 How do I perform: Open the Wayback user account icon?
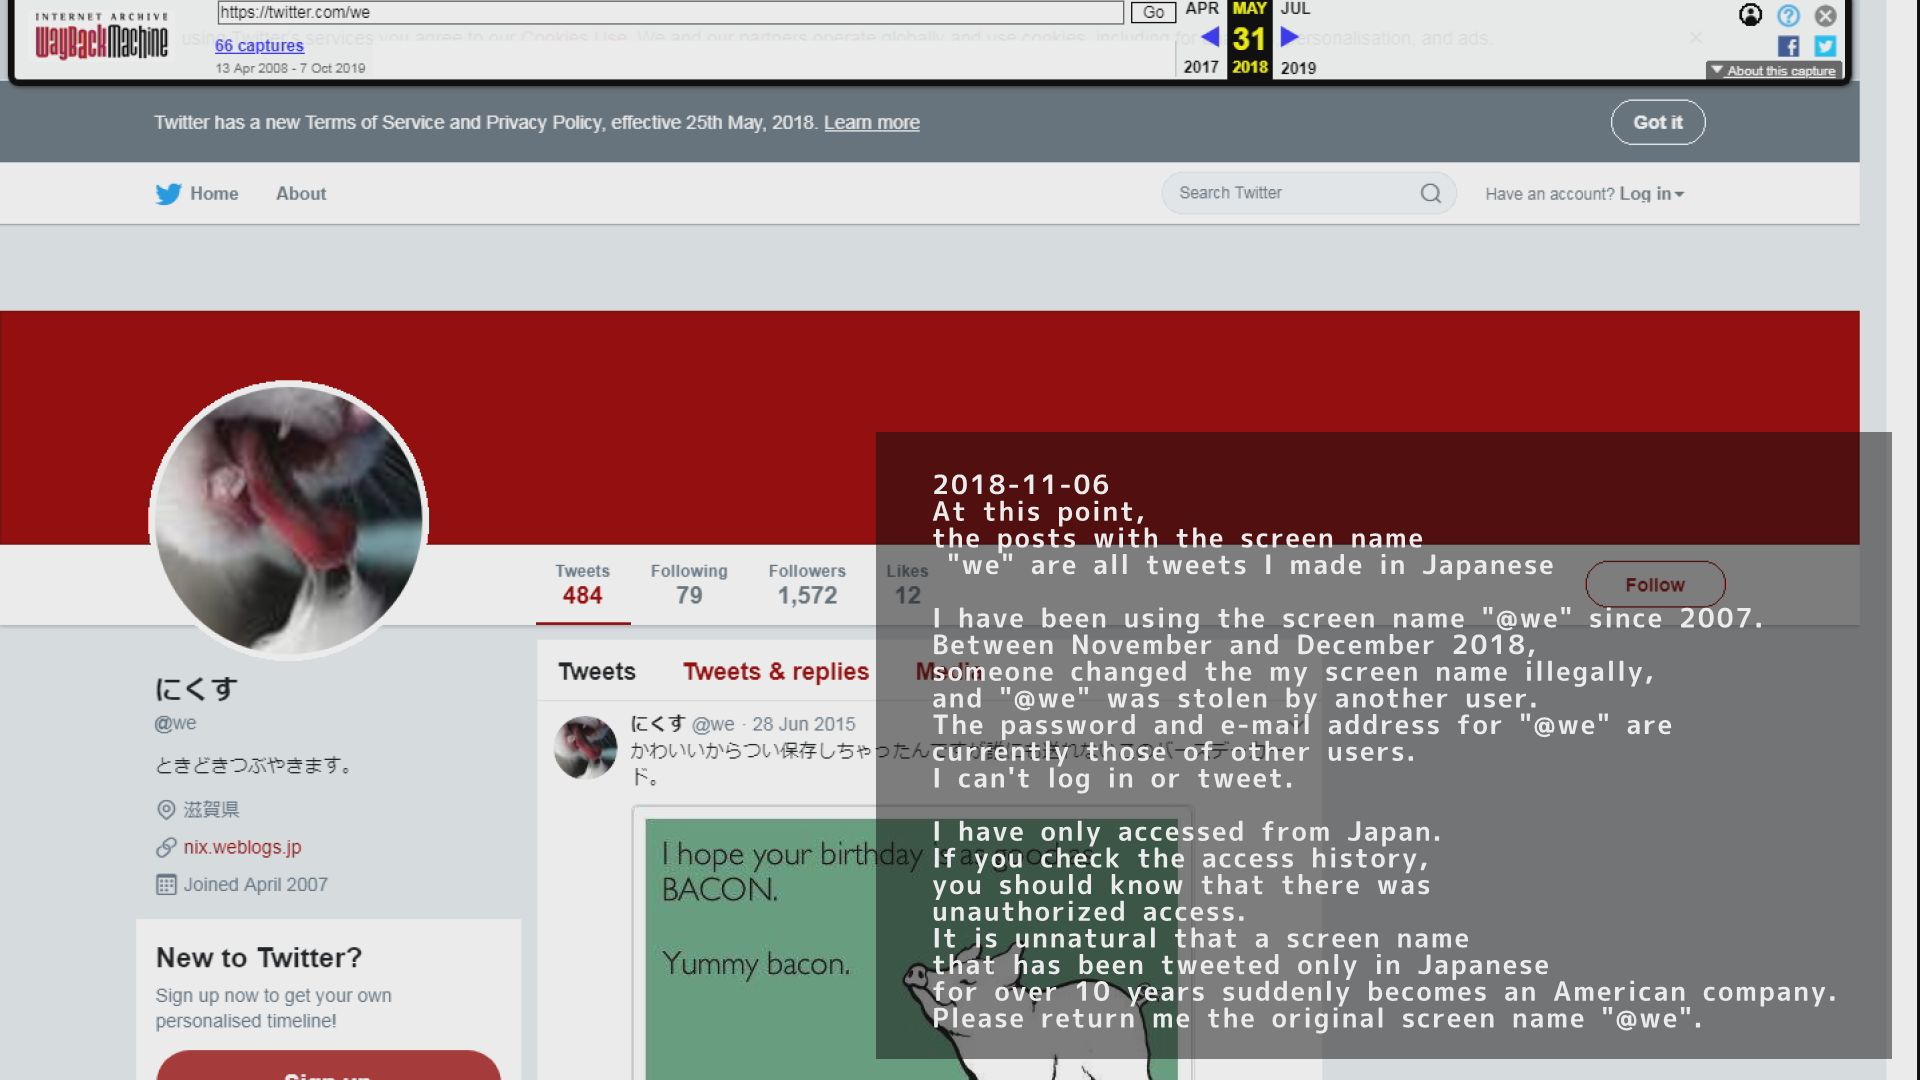(1750, 15)
